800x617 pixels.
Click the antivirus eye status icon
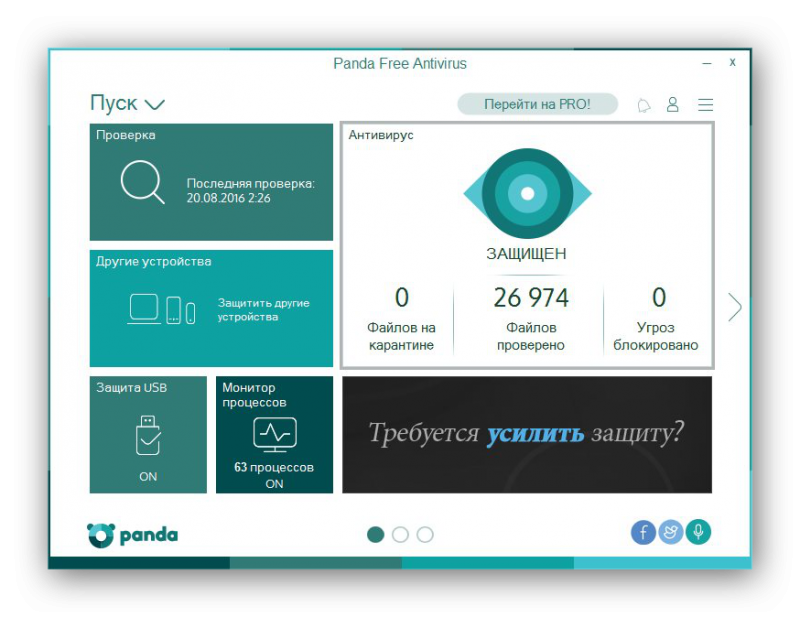click(x=527, y=193)
